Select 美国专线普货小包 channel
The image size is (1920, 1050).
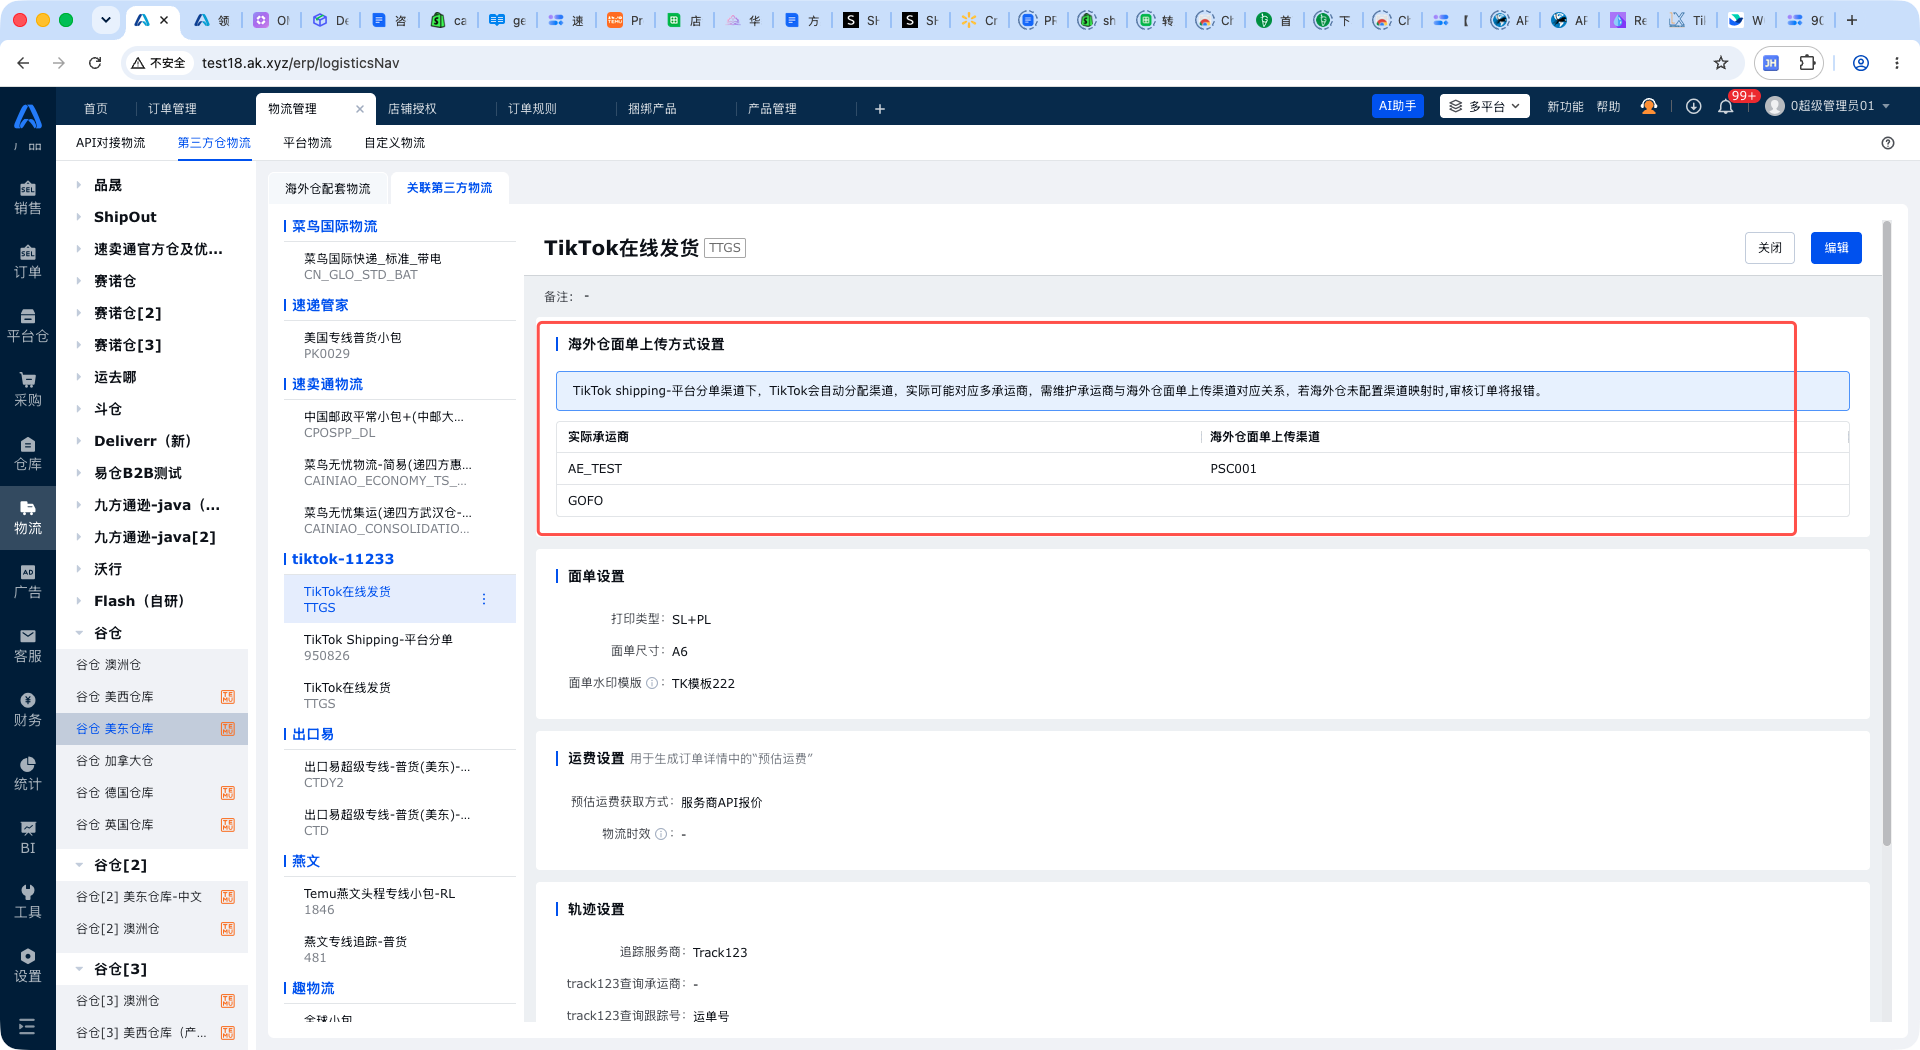pos(400,345)
